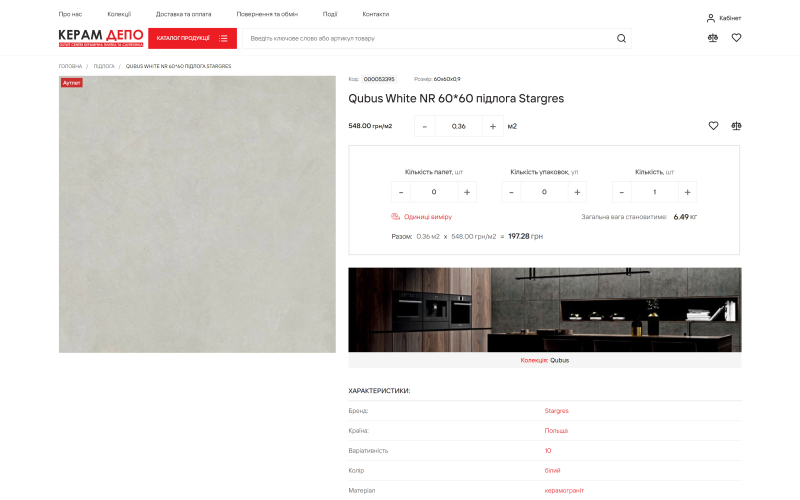
Task: Decrease Кількість шт with minus
Action: click(x=621, y=192)
